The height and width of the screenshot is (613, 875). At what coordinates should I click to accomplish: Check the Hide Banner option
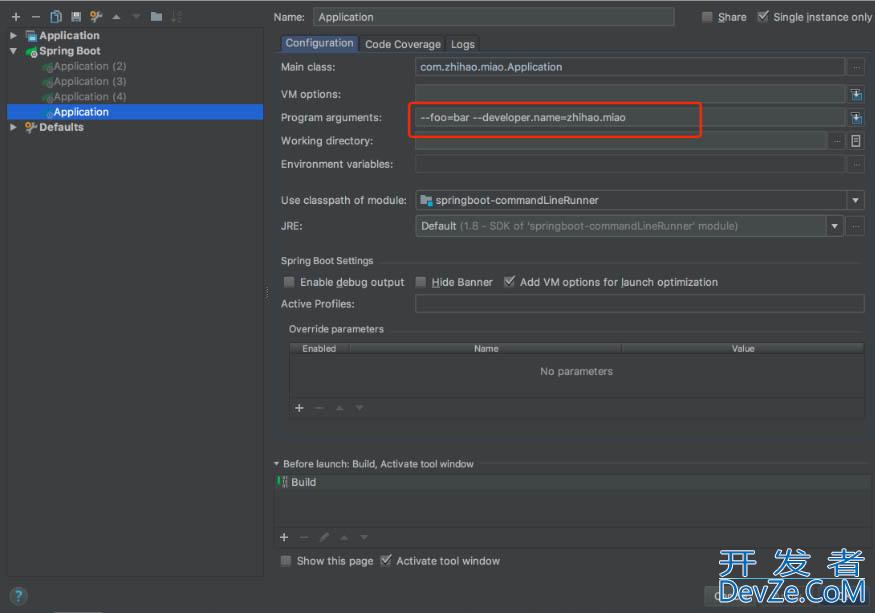[421, 282]
